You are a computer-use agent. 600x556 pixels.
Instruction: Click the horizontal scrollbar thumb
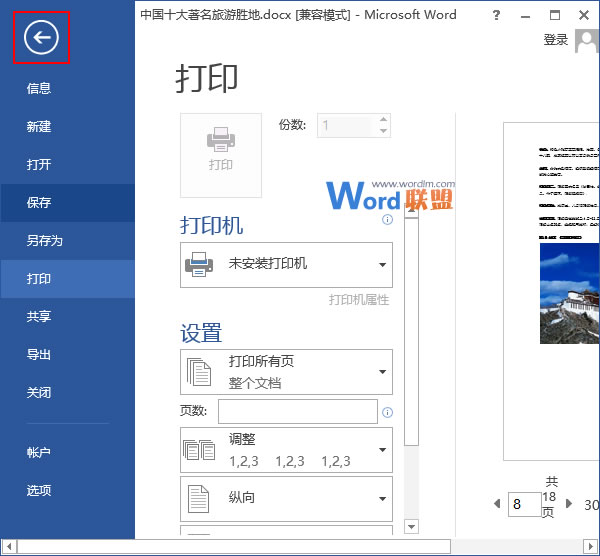234,546
